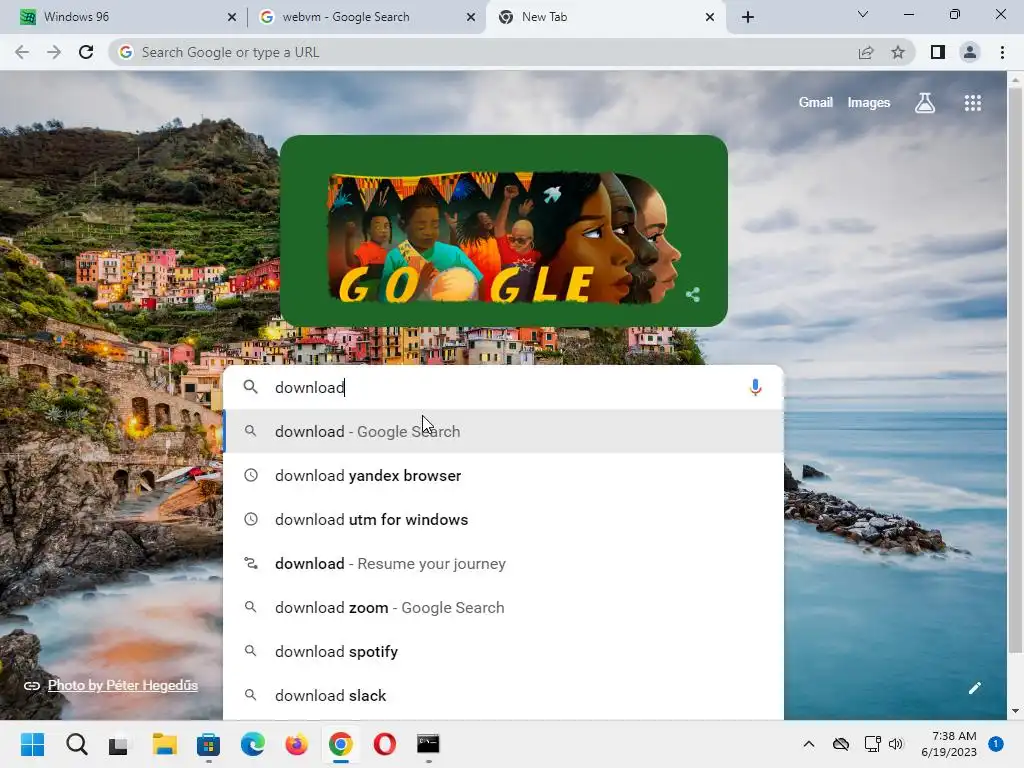
Task: Share the Google Doodle
Action: pyautogui.click(x=693, y=295)
